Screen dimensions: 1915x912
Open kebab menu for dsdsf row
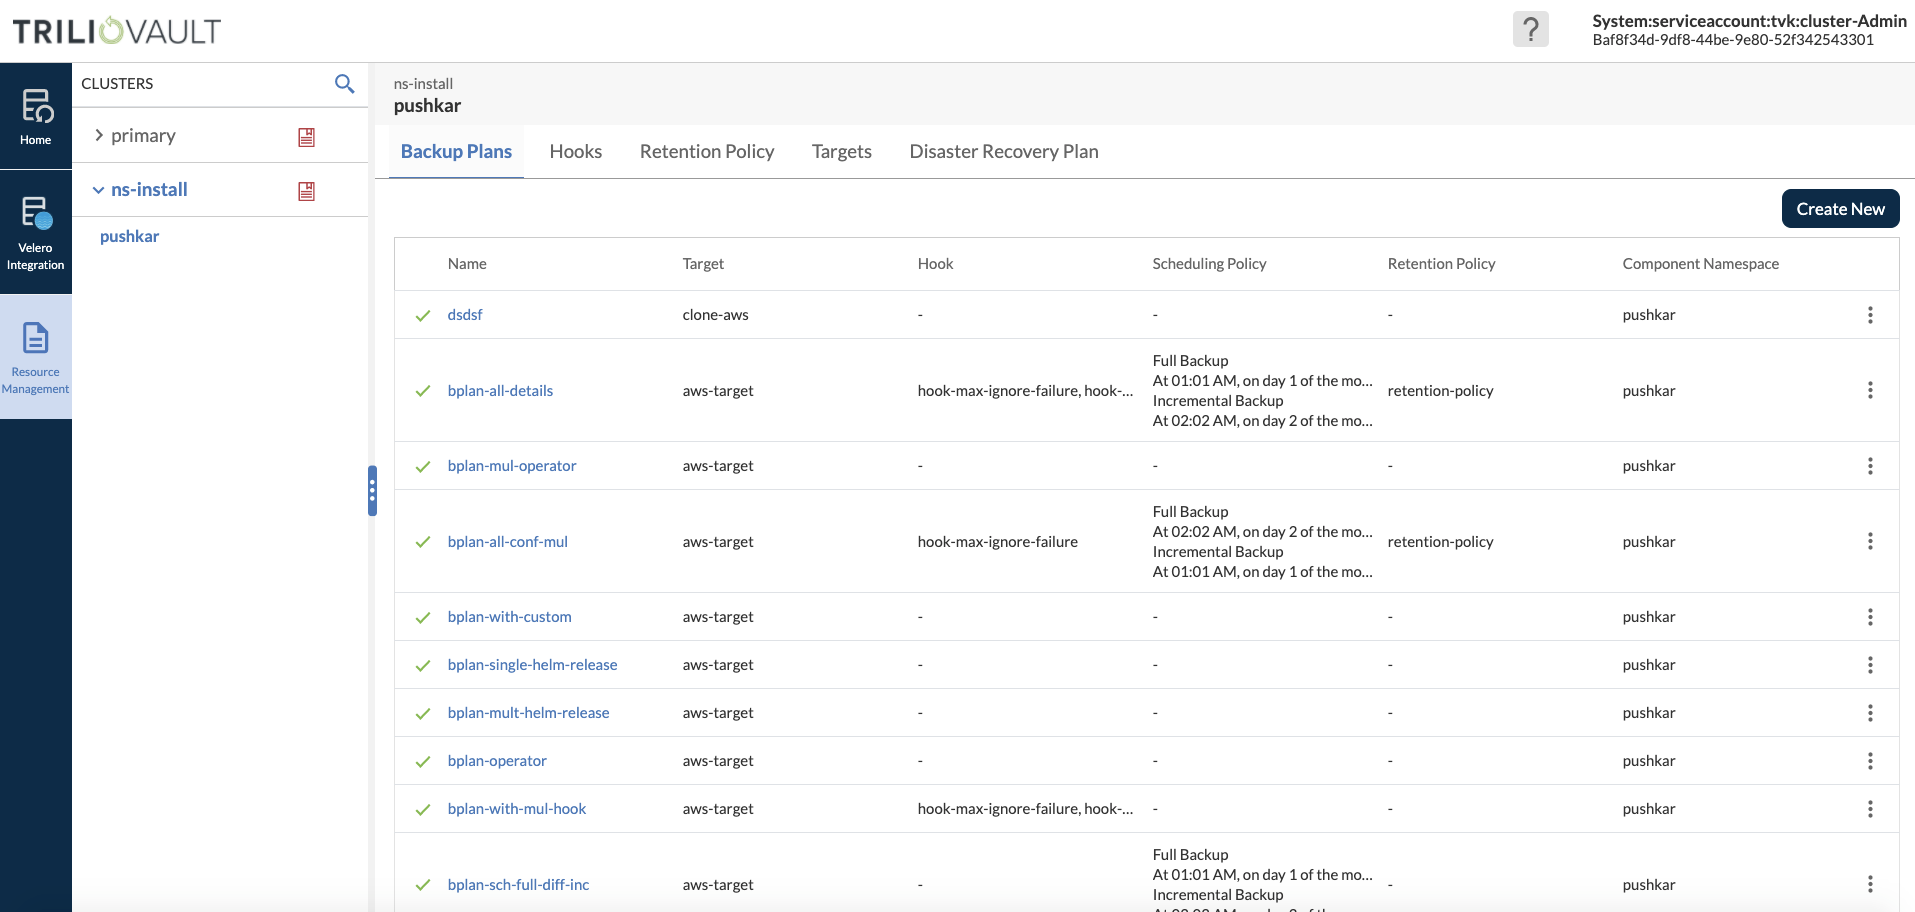(1869, 315)
